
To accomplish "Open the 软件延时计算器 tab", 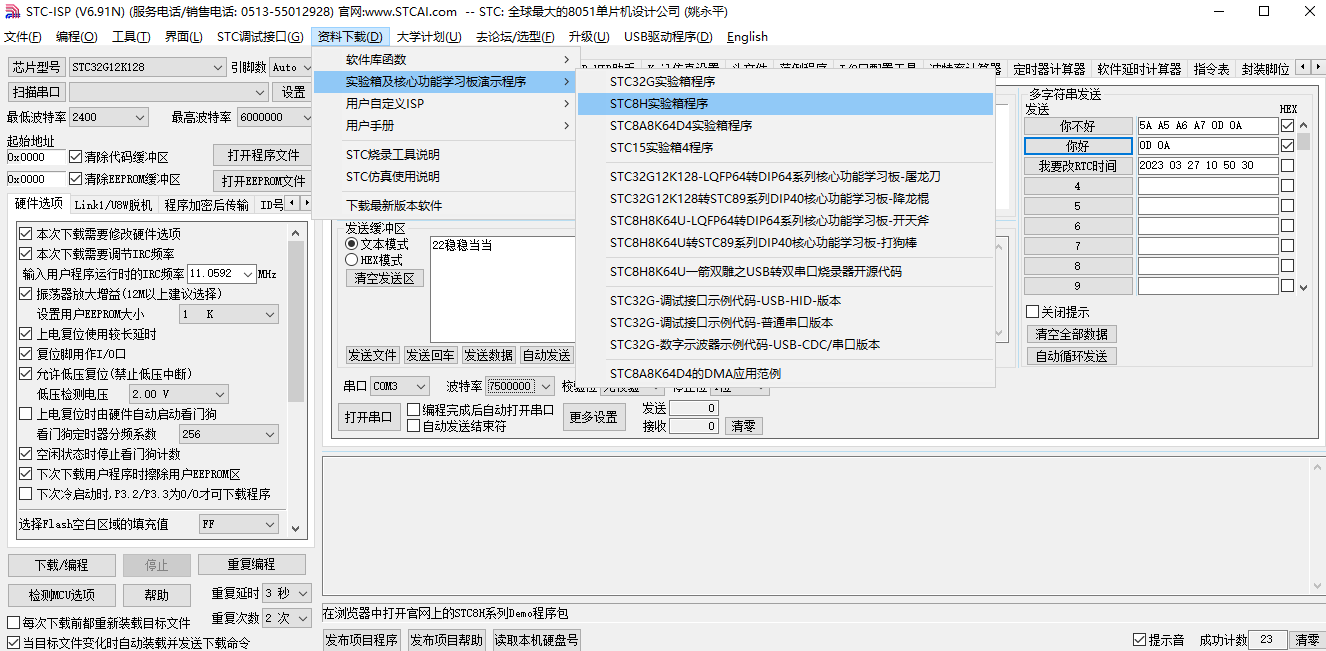I will coord(1139,69).
